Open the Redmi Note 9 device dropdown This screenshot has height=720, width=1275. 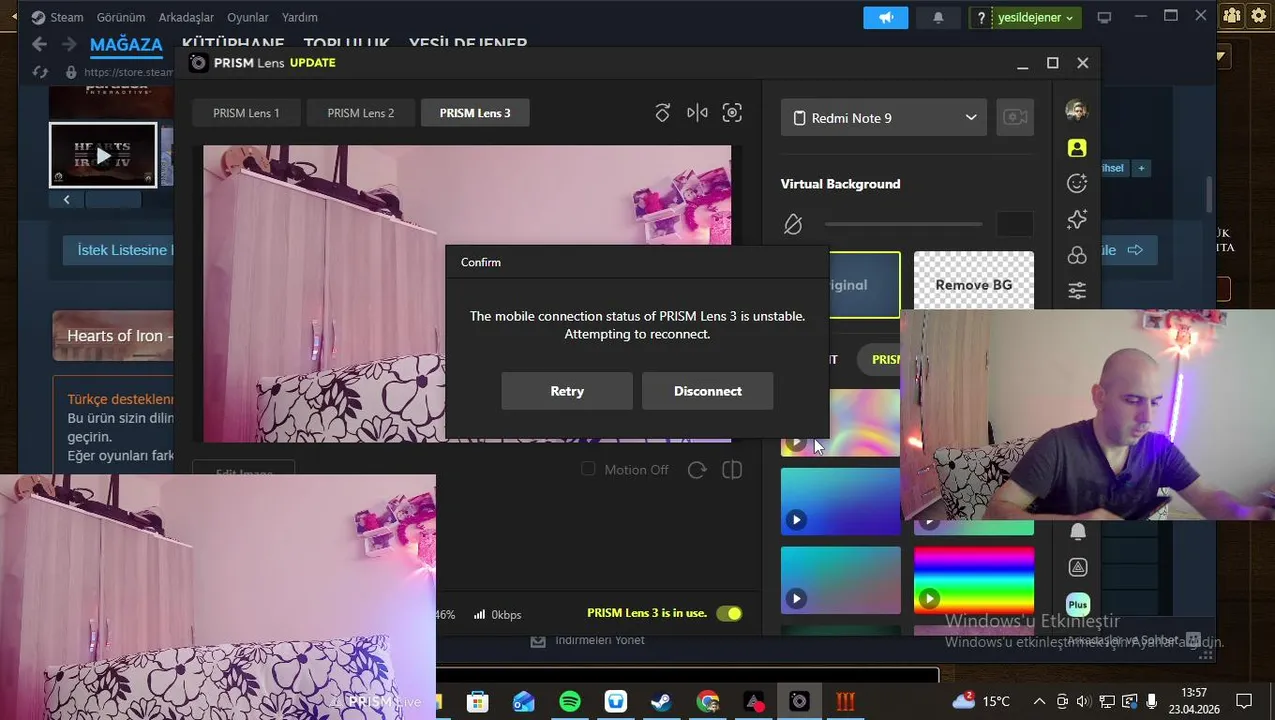(884, 118)
